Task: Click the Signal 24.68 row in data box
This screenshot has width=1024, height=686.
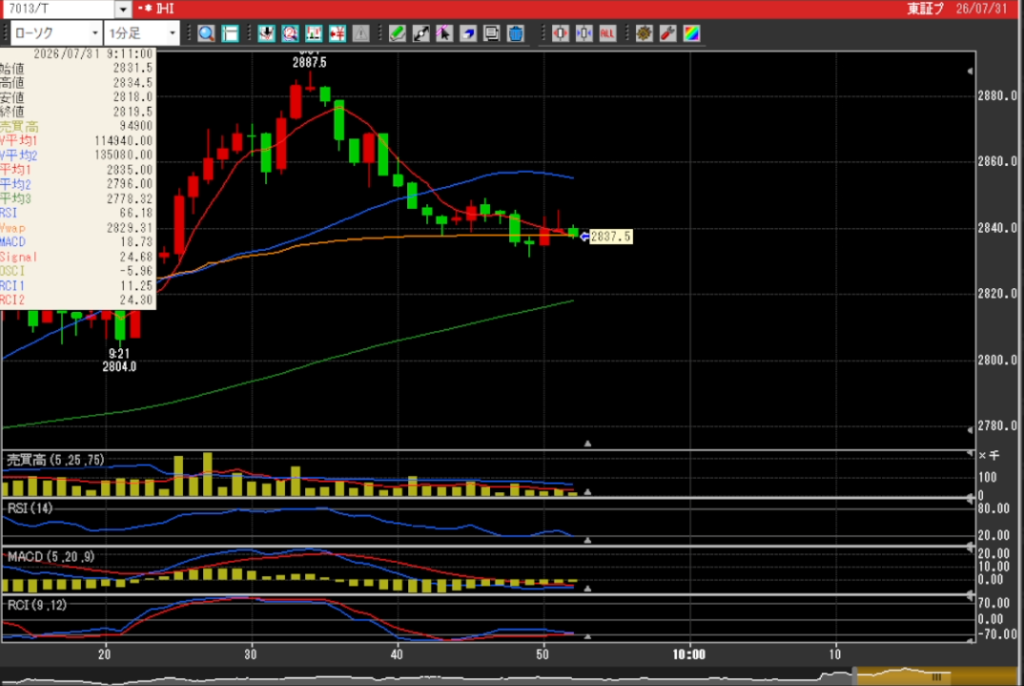Action: (x=76, y=257)
